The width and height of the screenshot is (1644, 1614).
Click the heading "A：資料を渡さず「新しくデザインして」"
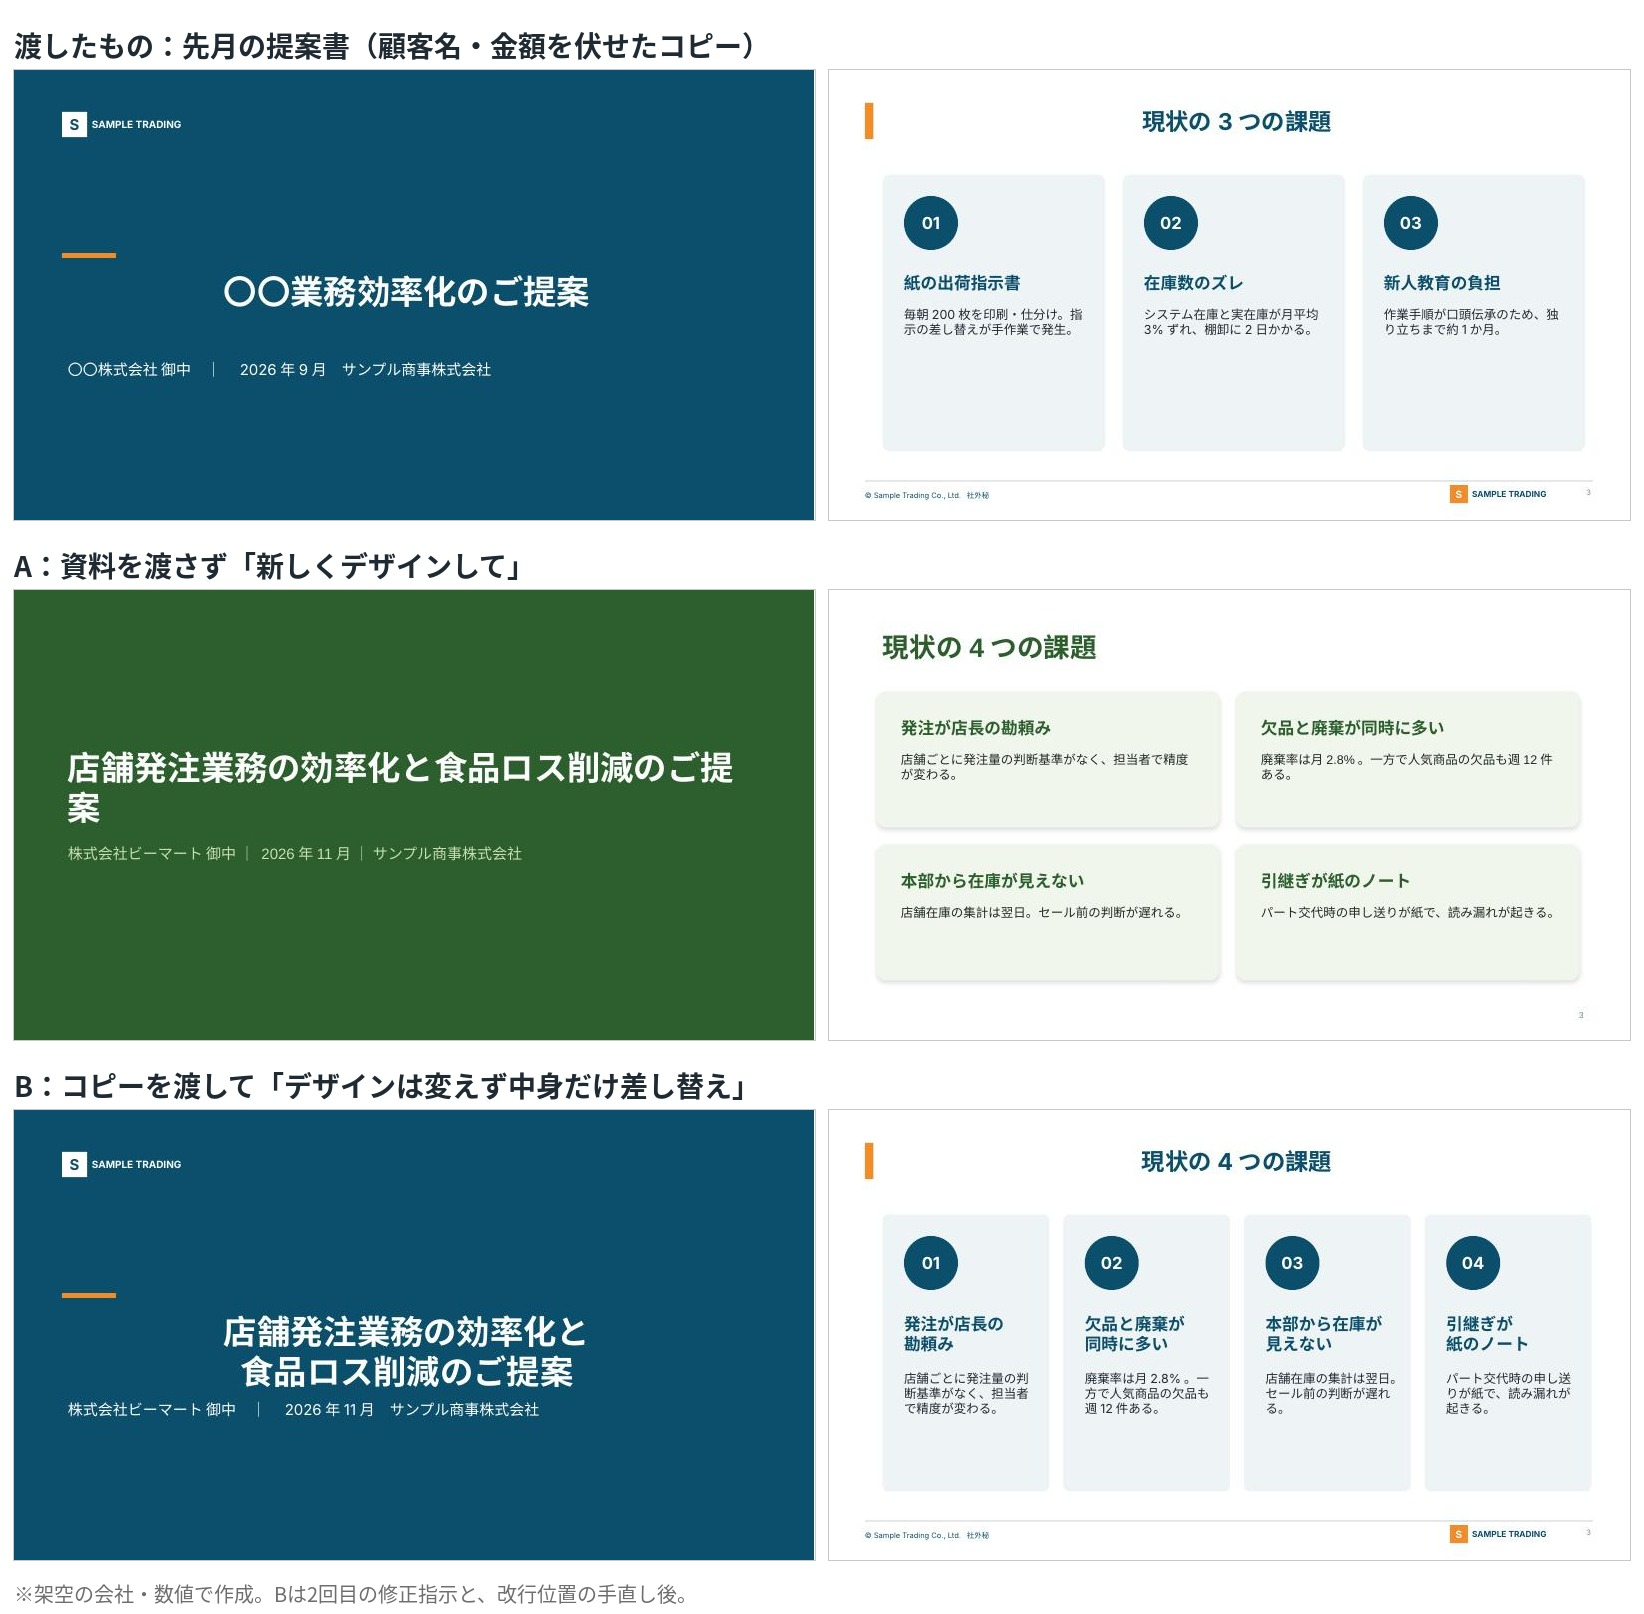[x=269, y=566]
